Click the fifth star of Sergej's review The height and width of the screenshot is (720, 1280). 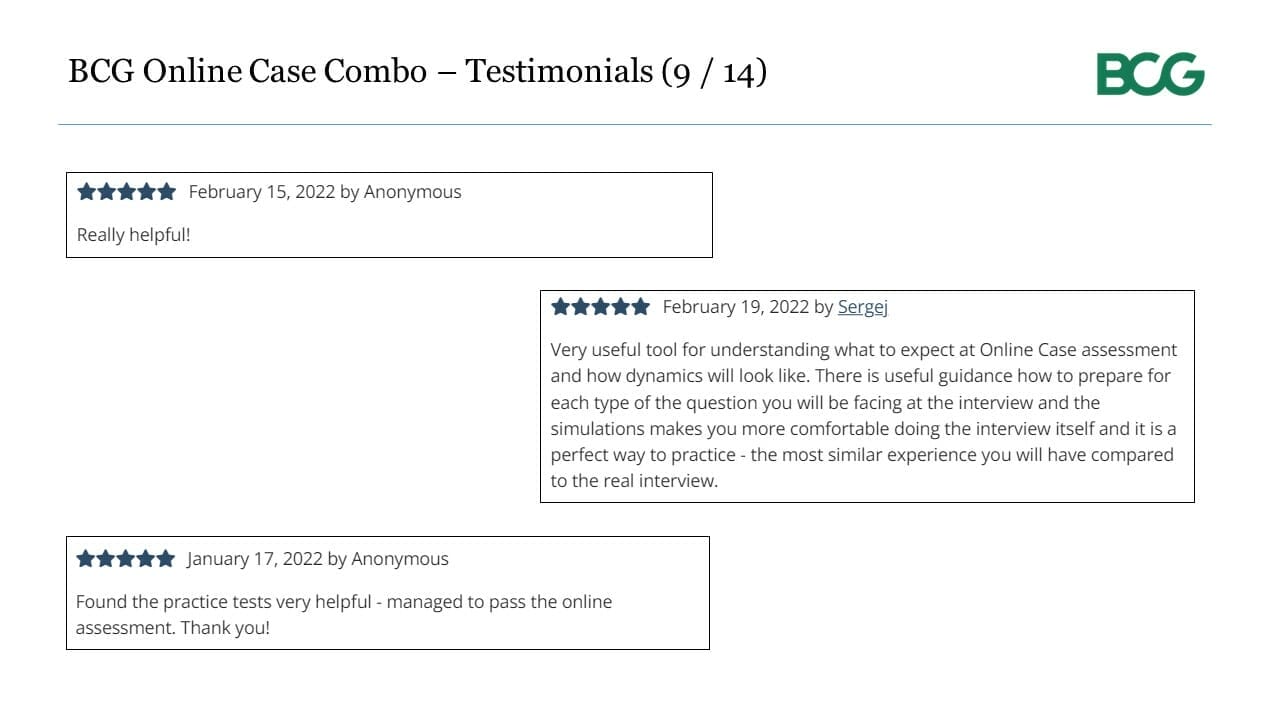tap(640, 307)
